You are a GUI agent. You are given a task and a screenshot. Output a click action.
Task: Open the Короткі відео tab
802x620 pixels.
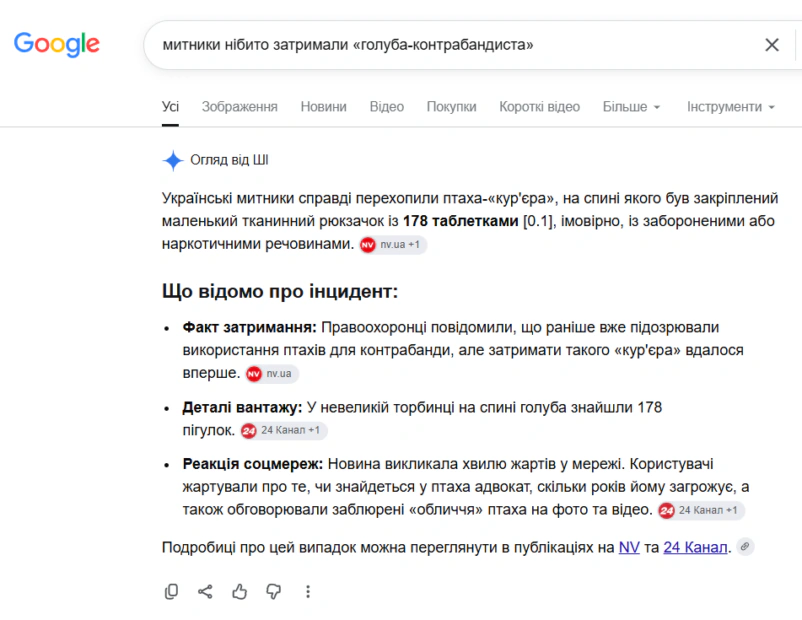click(x=539, y=107)
